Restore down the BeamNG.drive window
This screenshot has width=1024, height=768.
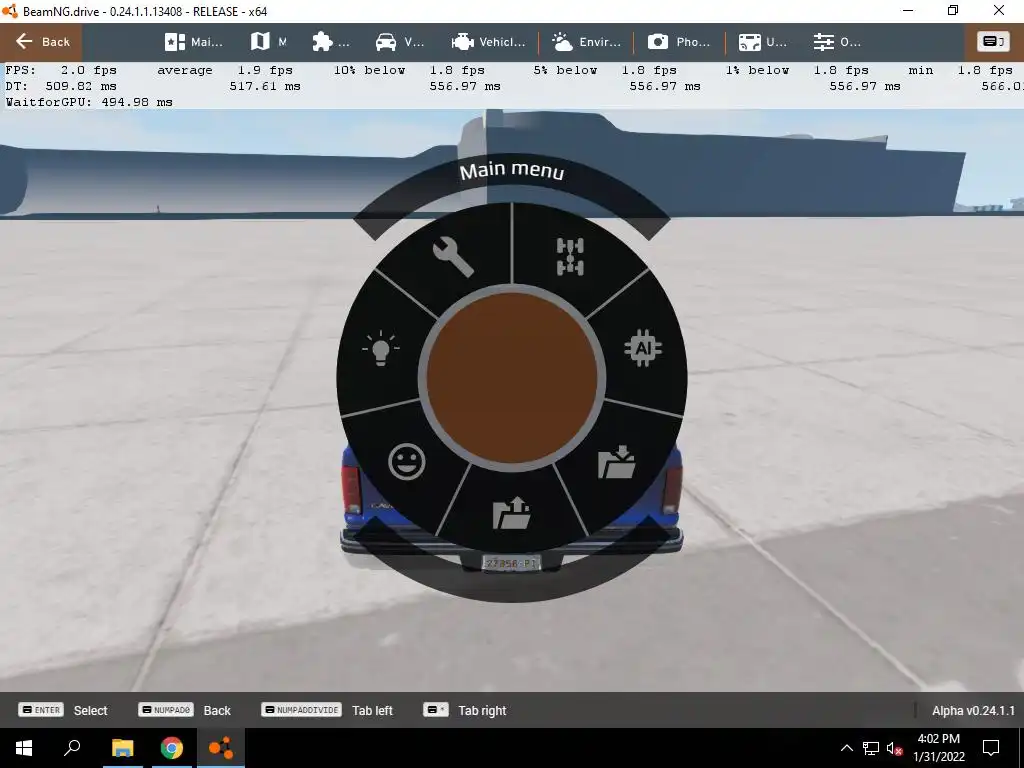click(953, 10)
